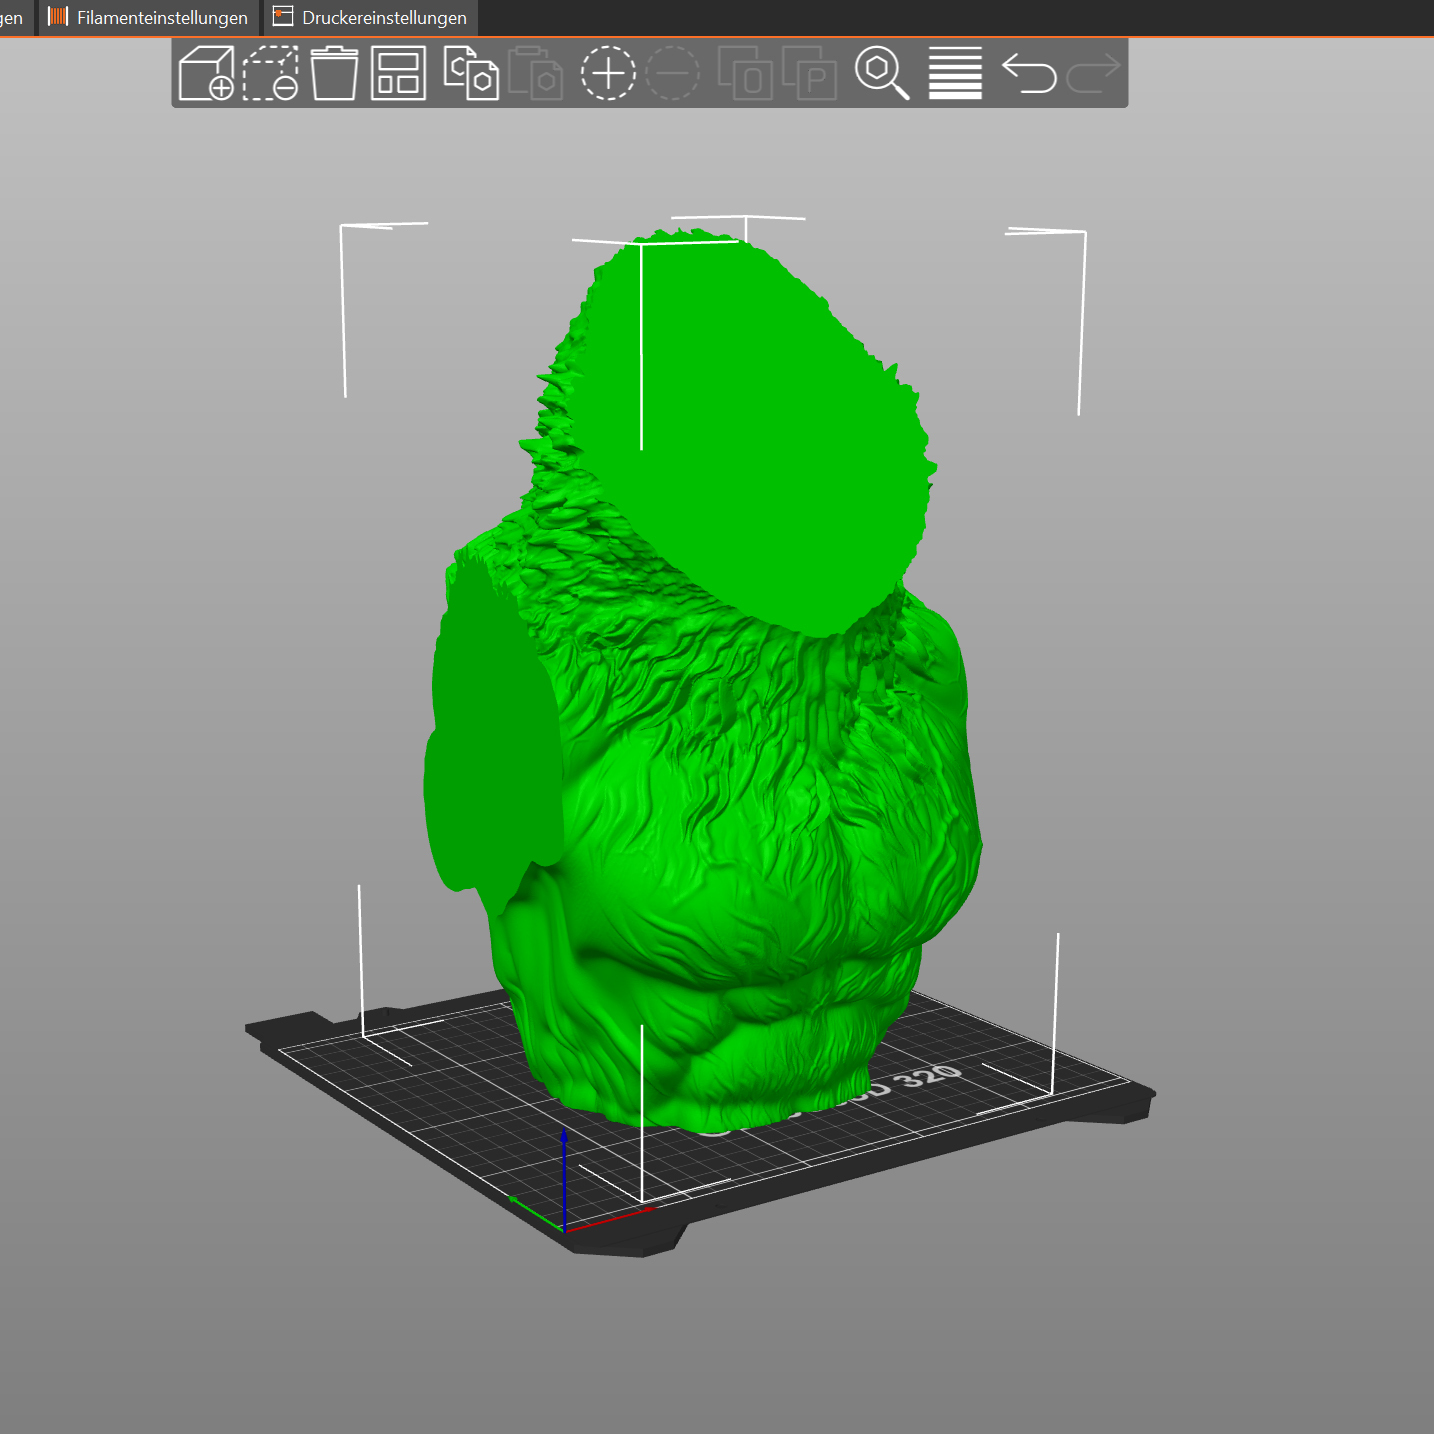Add an instance with the plus circle icon

coord(608,73)
